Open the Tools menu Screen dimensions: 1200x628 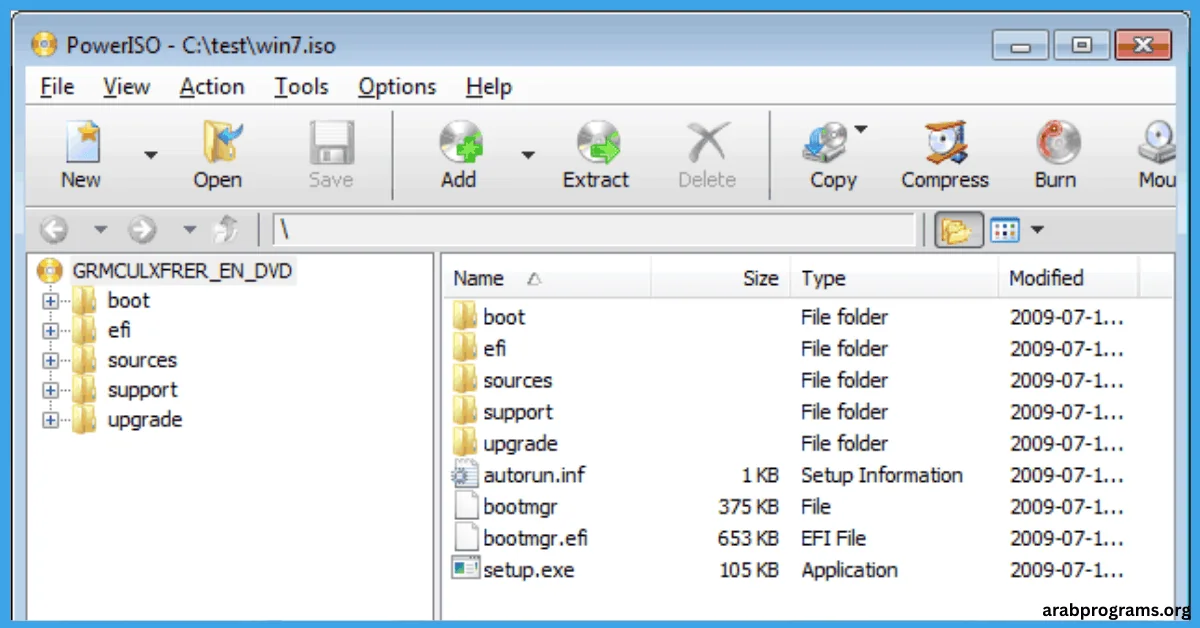pos(301,87)
